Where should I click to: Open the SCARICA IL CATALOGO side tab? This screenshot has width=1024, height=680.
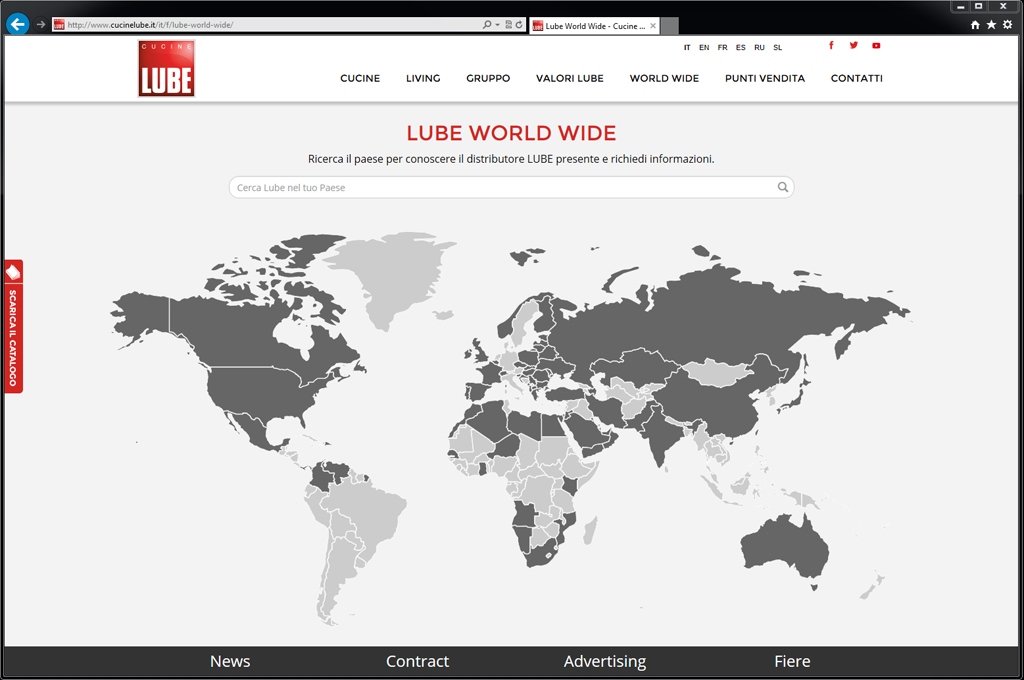[x=14, y=327]
